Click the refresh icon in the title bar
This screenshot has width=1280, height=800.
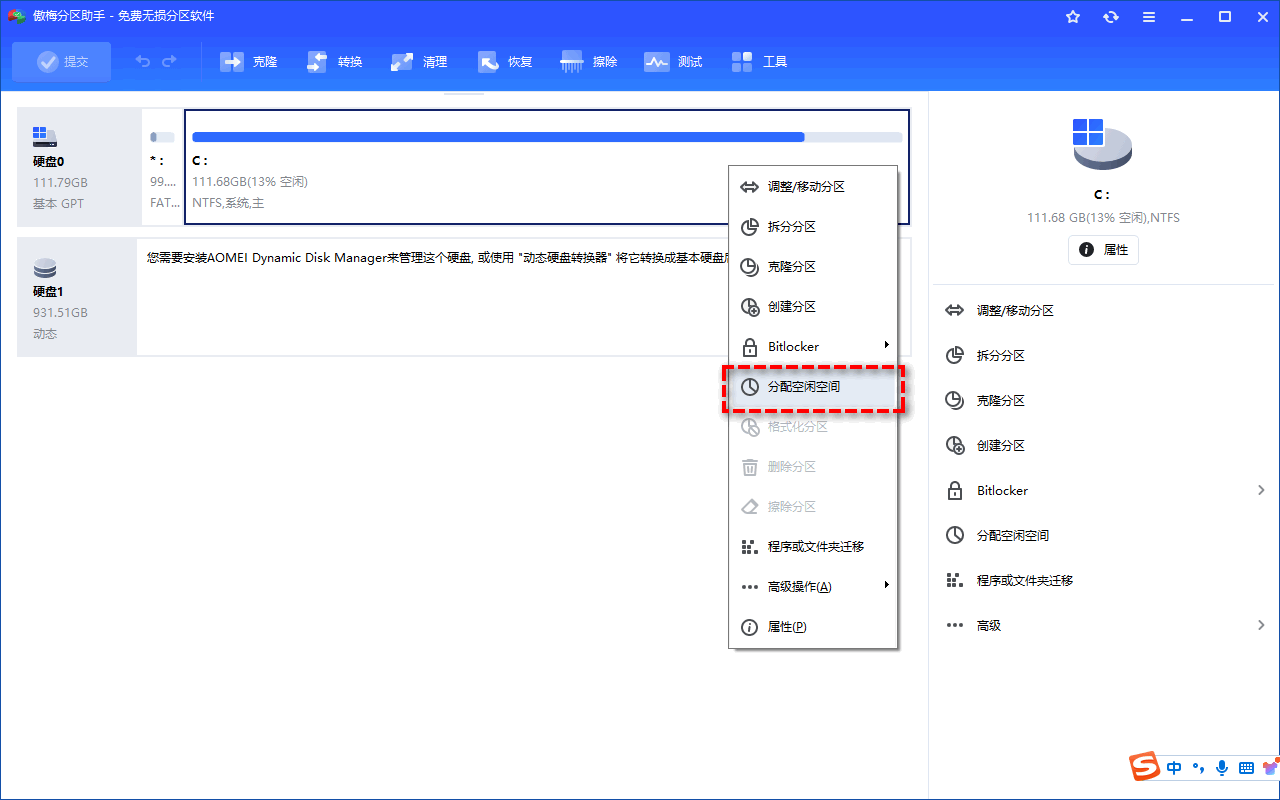point(1111,17)
